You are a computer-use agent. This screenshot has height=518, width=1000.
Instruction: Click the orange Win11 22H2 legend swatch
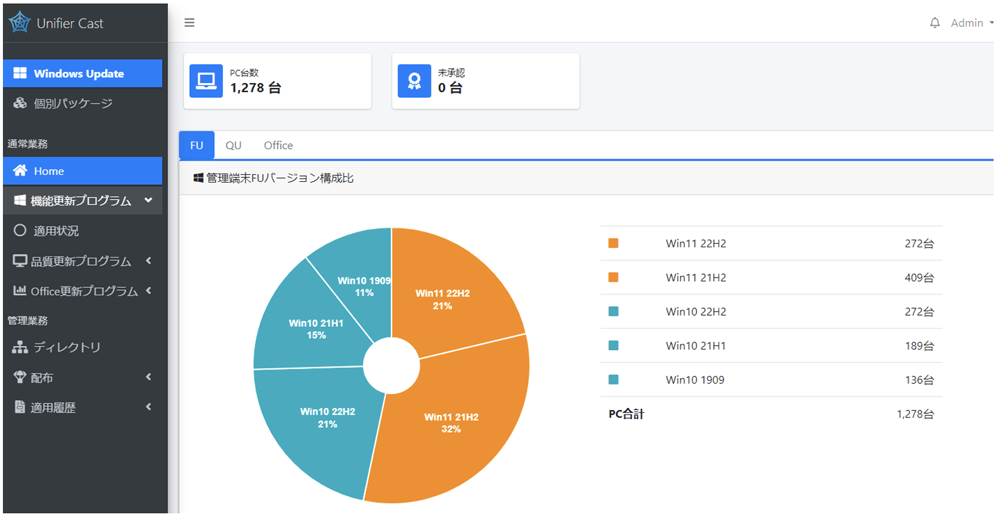tap(614, 243)
